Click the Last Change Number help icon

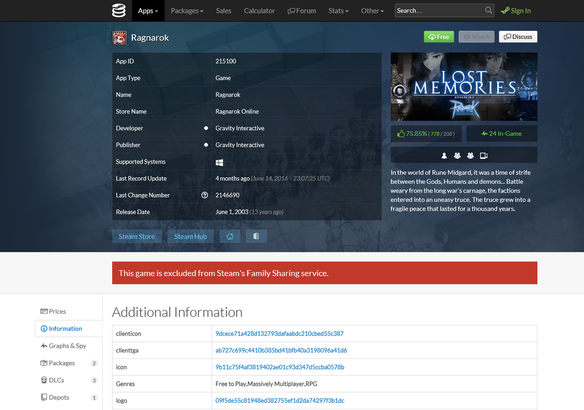pos(204,195)
